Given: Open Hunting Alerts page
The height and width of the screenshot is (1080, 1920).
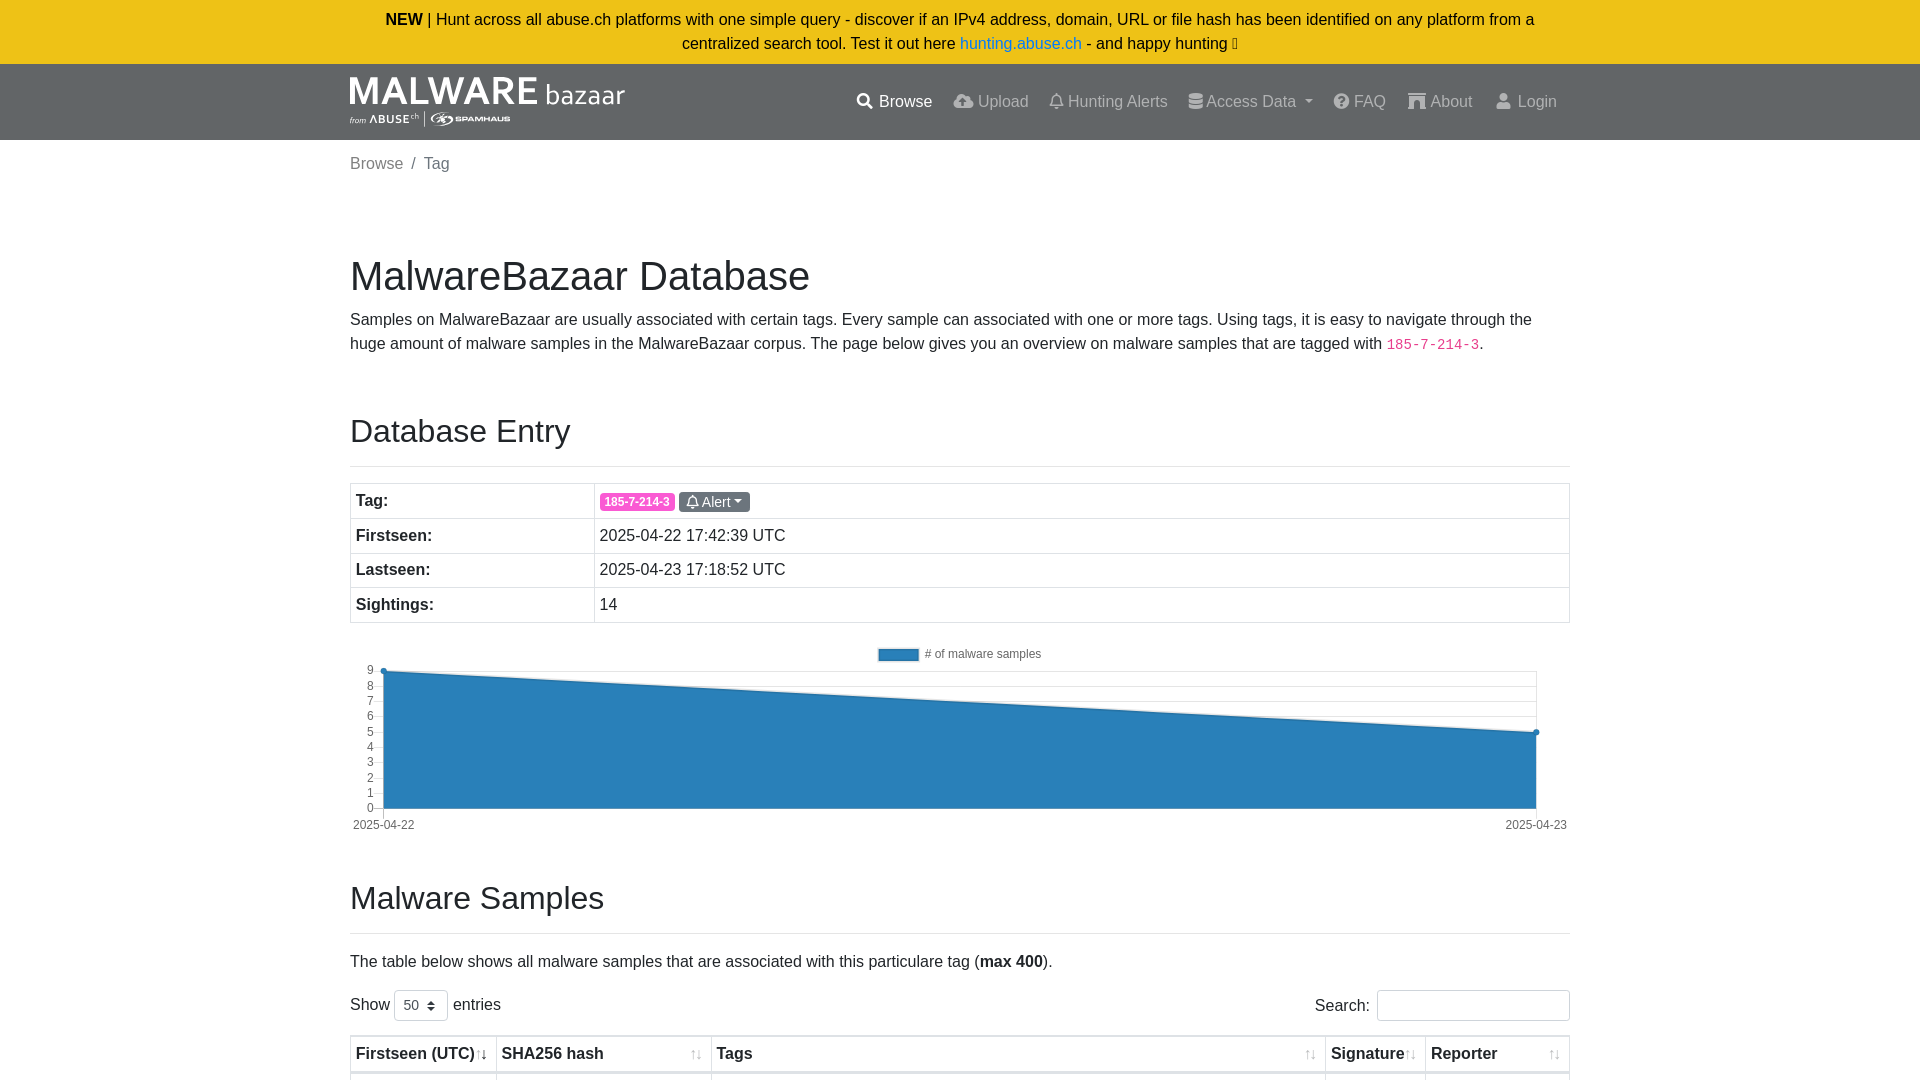Looking at the screenshot, I should [1108, 102].
